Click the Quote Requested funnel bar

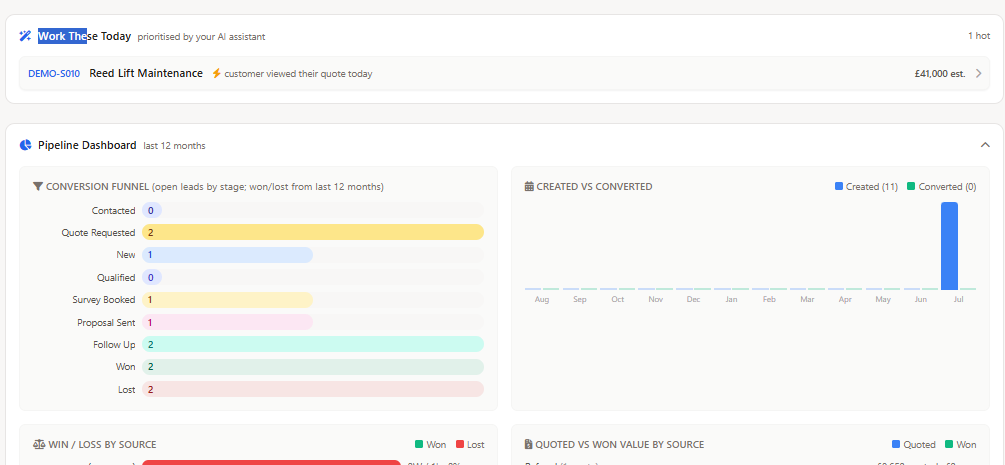coord(313,232)
